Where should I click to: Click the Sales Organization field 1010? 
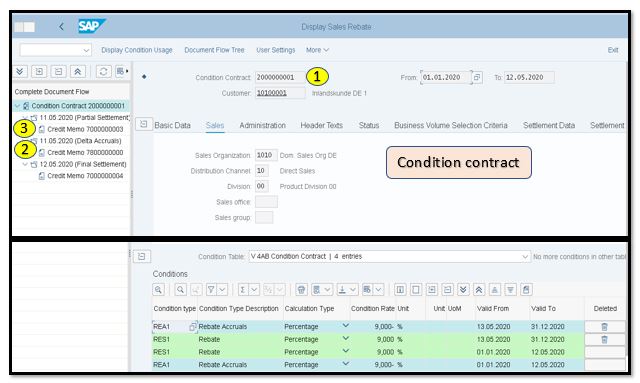coord(266,155)
